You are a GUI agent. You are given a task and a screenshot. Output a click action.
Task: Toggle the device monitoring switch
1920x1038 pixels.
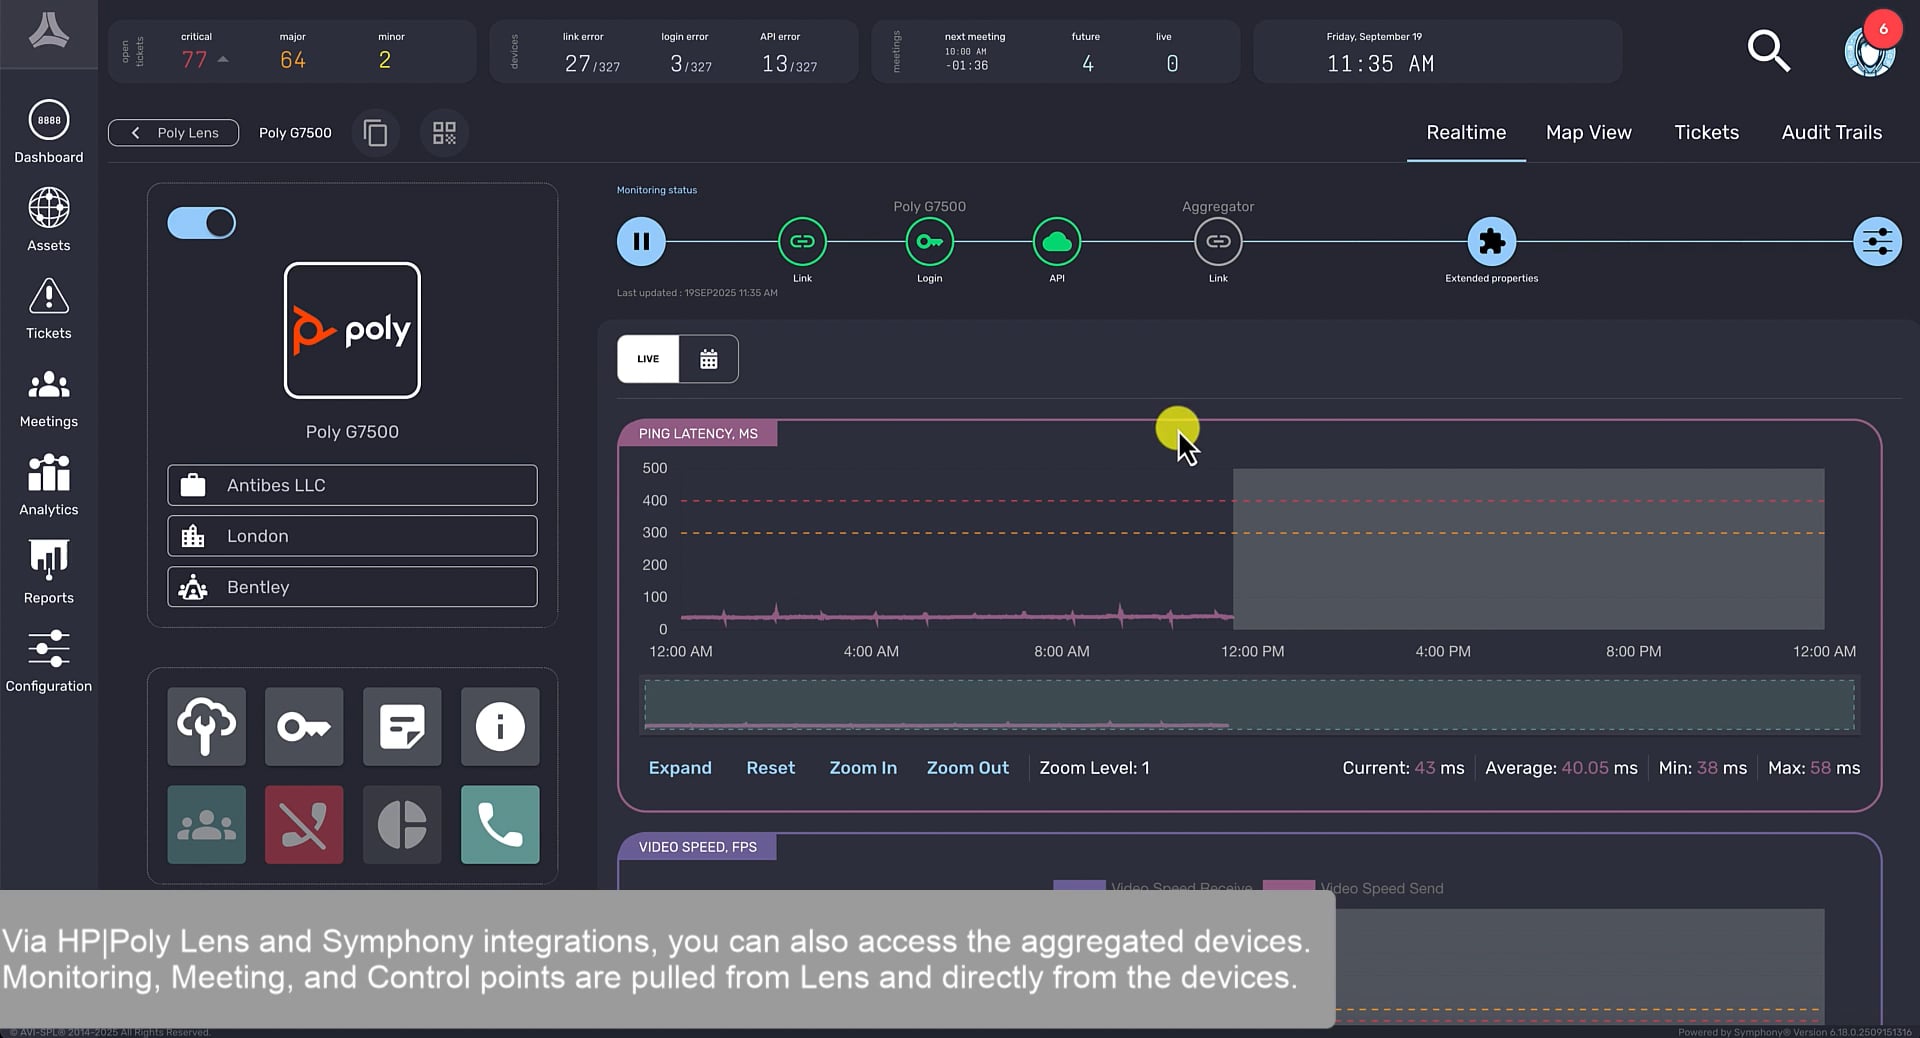[x=202, y=223]
